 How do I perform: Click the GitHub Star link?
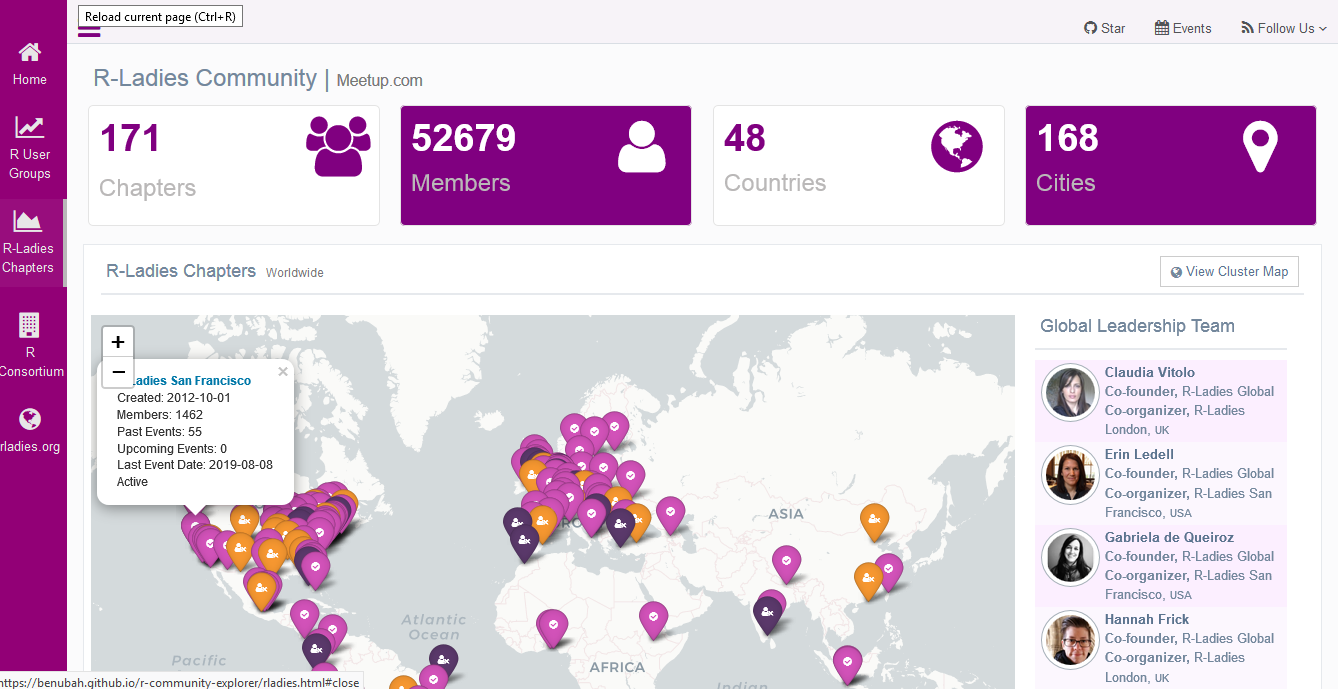pos(1105,28)
